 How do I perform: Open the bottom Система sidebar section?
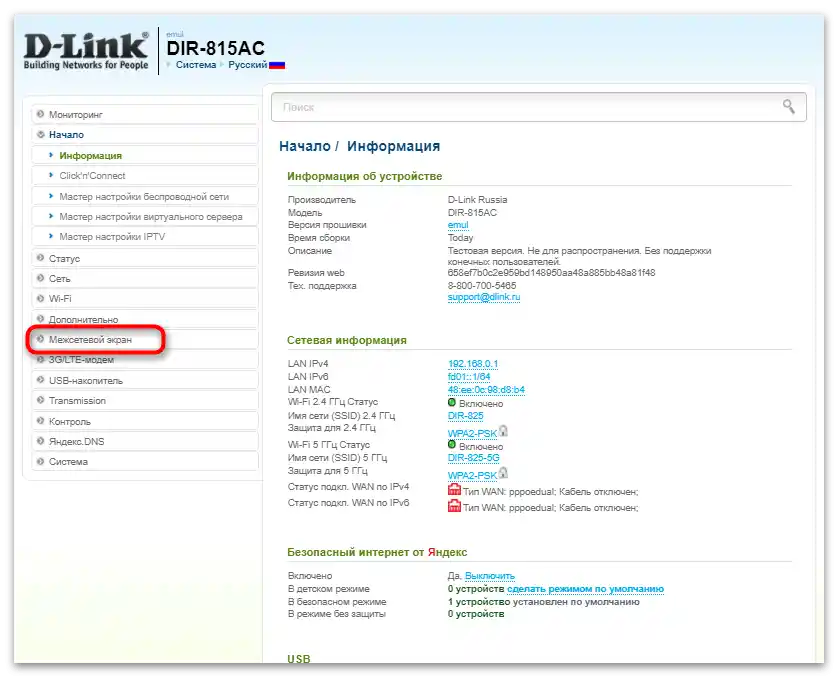[x=145, y=462]
